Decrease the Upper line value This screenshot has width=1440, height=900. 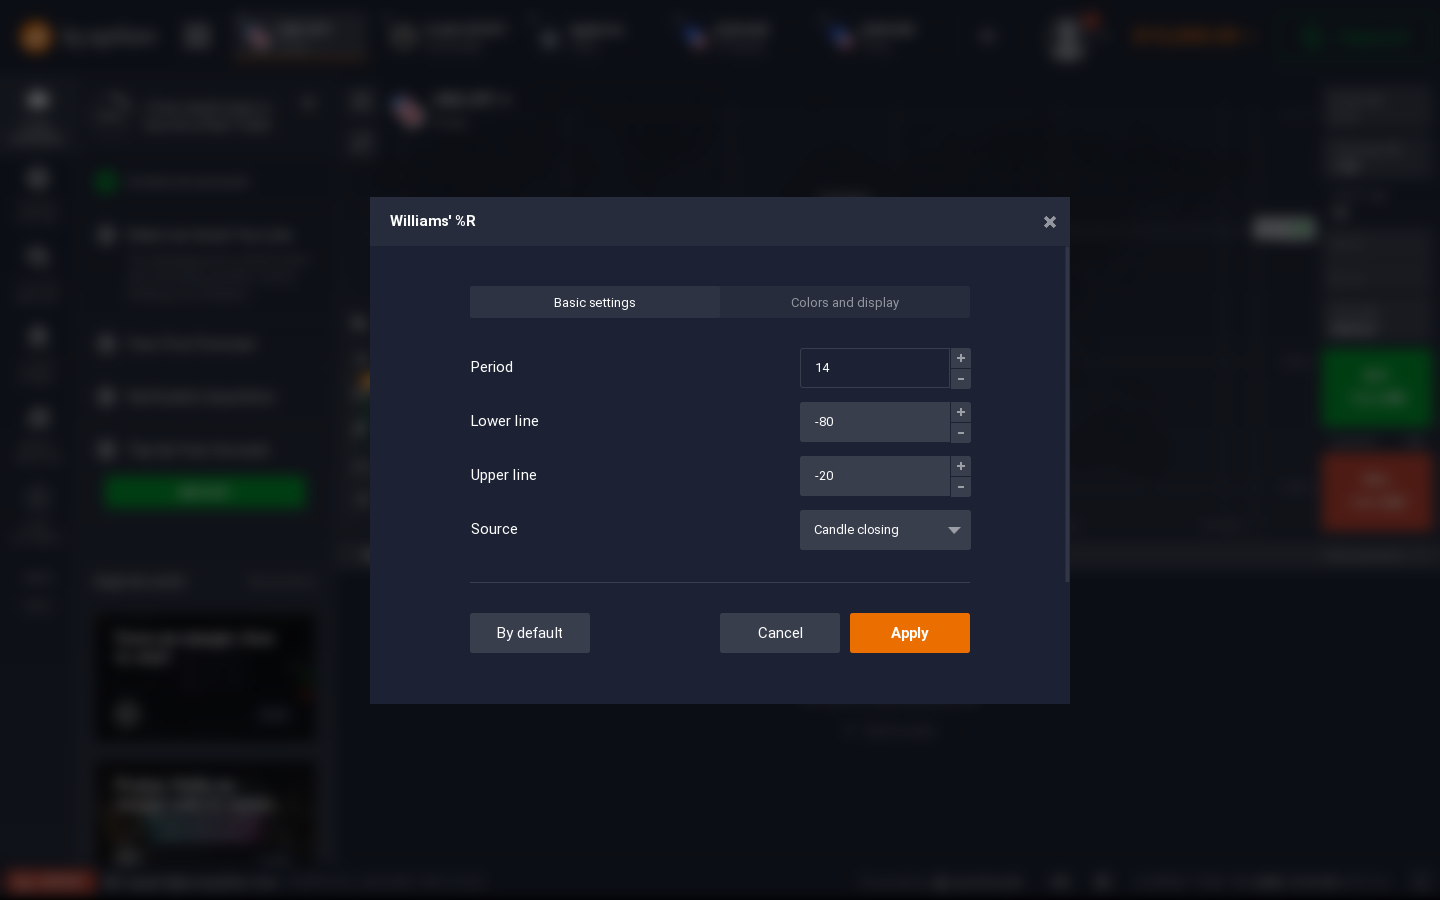coord(961,487)
